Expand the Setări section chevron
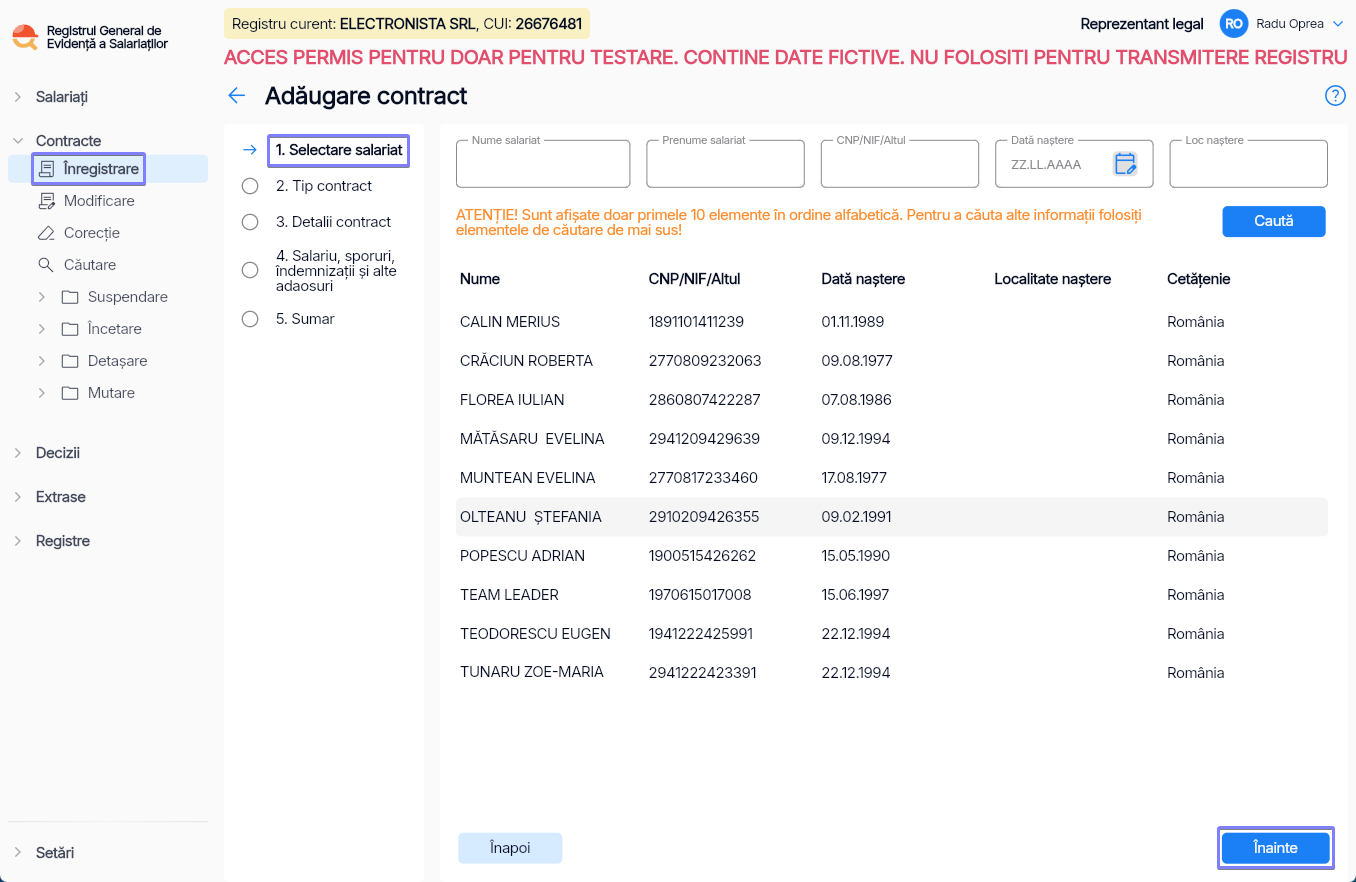The image size is (1356, 882). pos(18,853)
